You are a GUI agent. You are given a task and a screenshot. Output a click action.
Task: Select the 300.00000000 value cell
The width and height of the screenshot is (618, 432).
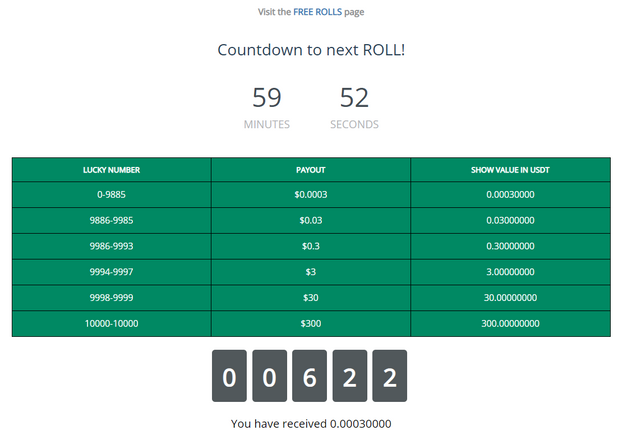pyautogui.click(x=510, y=324)
